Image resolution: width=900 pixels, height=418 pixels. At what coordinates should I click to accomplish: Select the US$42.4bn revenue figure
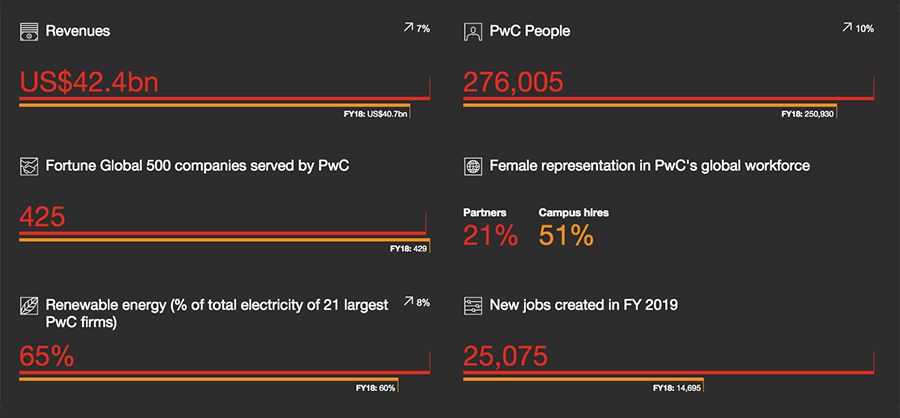89,82
